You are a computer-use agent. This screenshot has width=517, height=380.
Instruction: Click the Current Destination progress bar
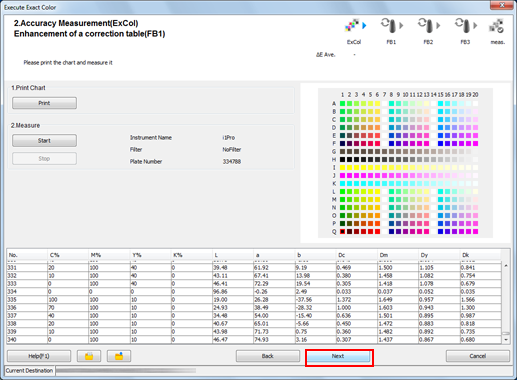[x=126, y=371]
